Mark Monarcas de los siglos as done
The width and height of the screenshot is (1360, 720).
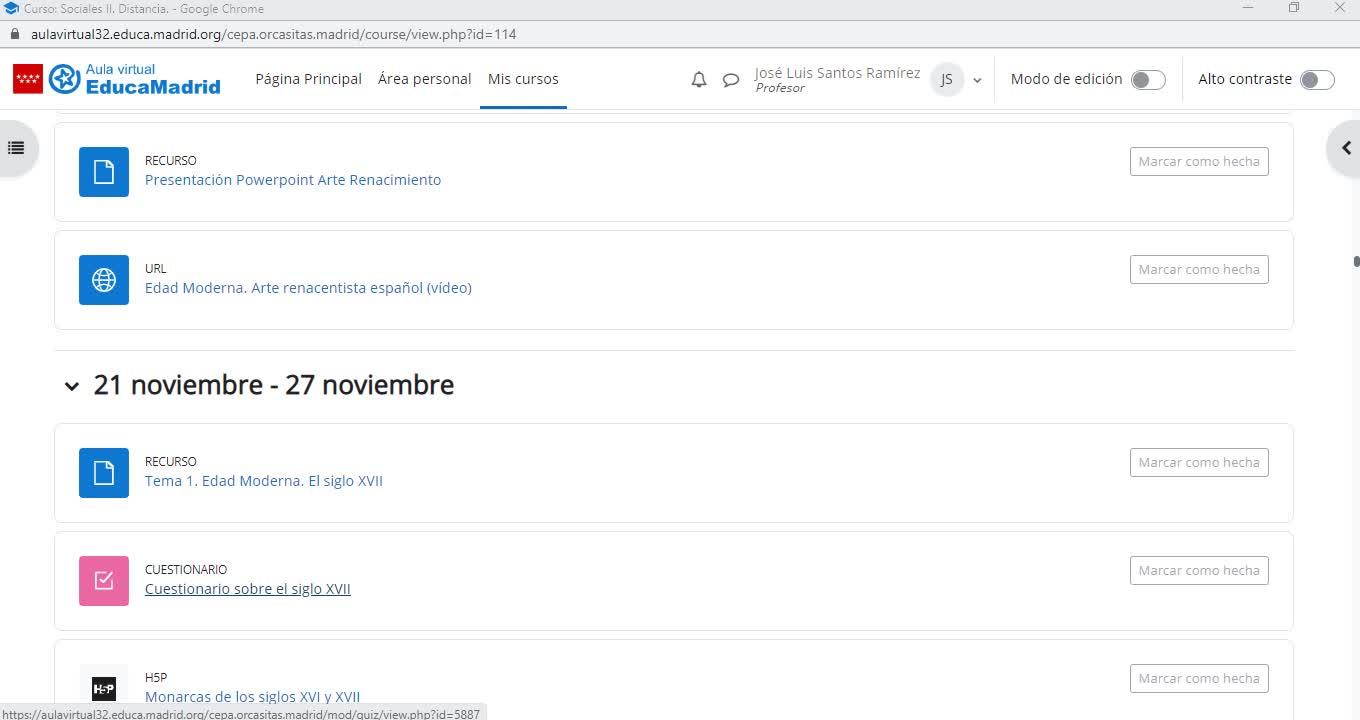coord(1199,678)
